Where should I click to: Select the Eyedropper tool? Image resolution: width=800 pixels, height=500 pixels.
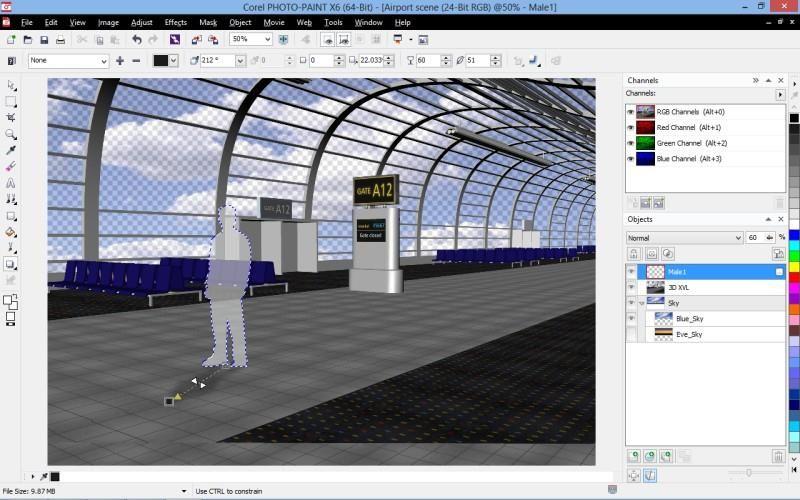[11, 150]
